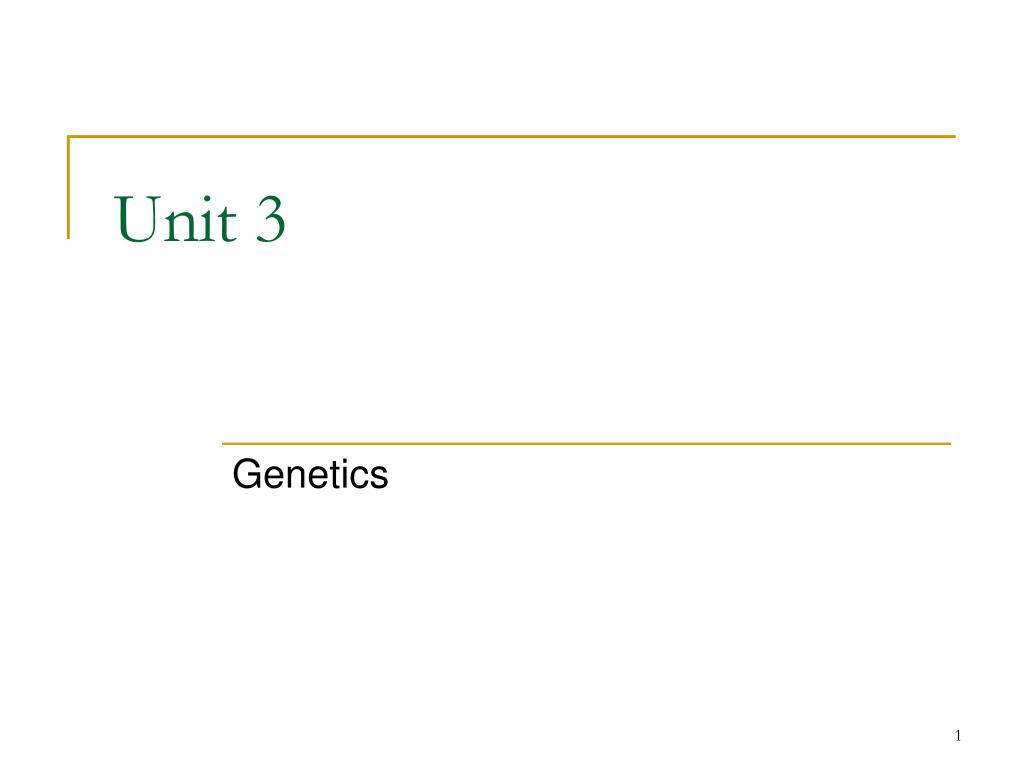Place cursor at end of "Genetics"
Image resolution: width=1024 pixels, height=768 pixels.
(389, 475)
